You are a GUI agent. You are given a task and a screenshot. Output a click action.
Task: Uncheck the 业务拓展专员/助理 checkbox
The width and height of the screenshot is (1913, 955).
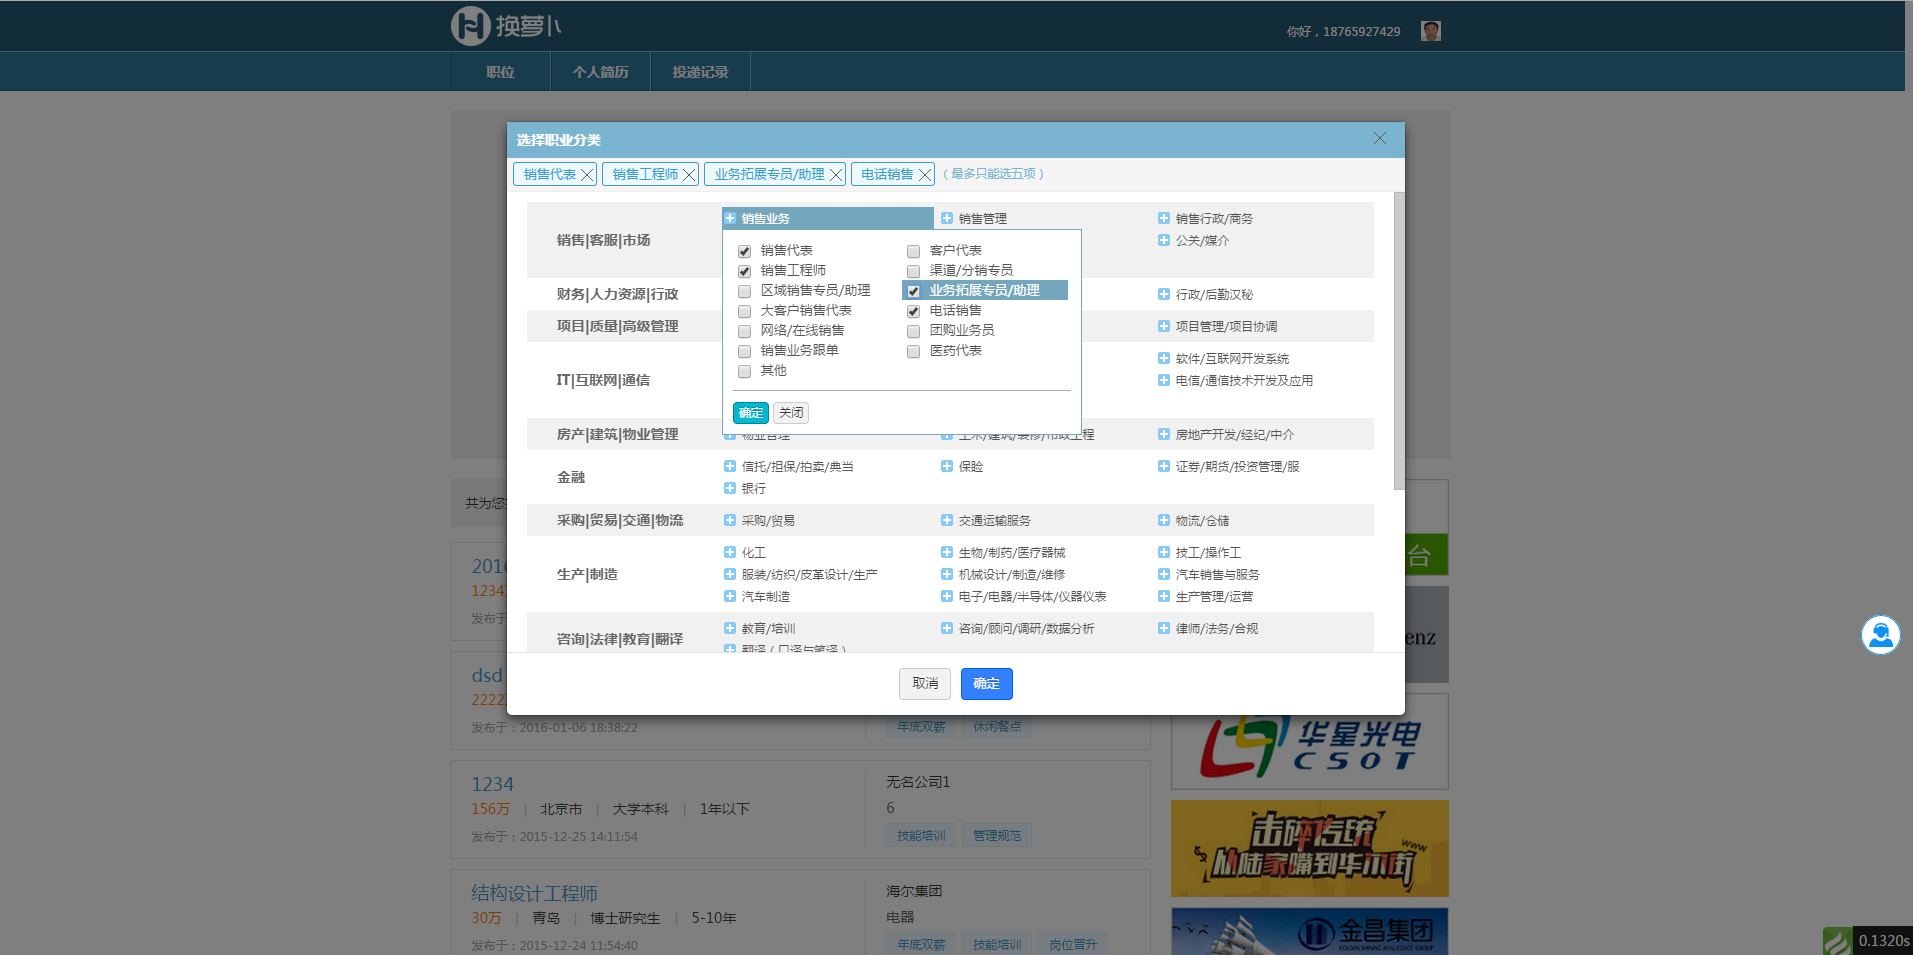click(913, 291)
